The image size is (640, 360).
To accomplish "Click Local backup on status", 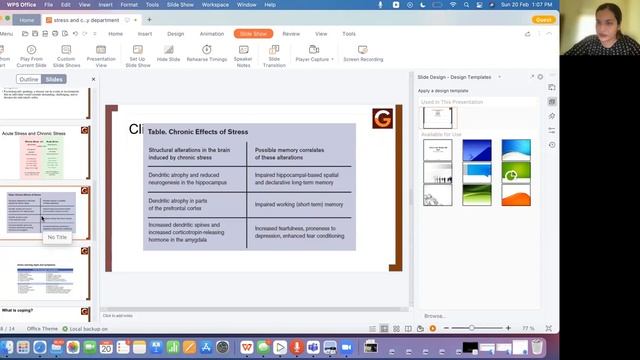I will tap(85, 329).
